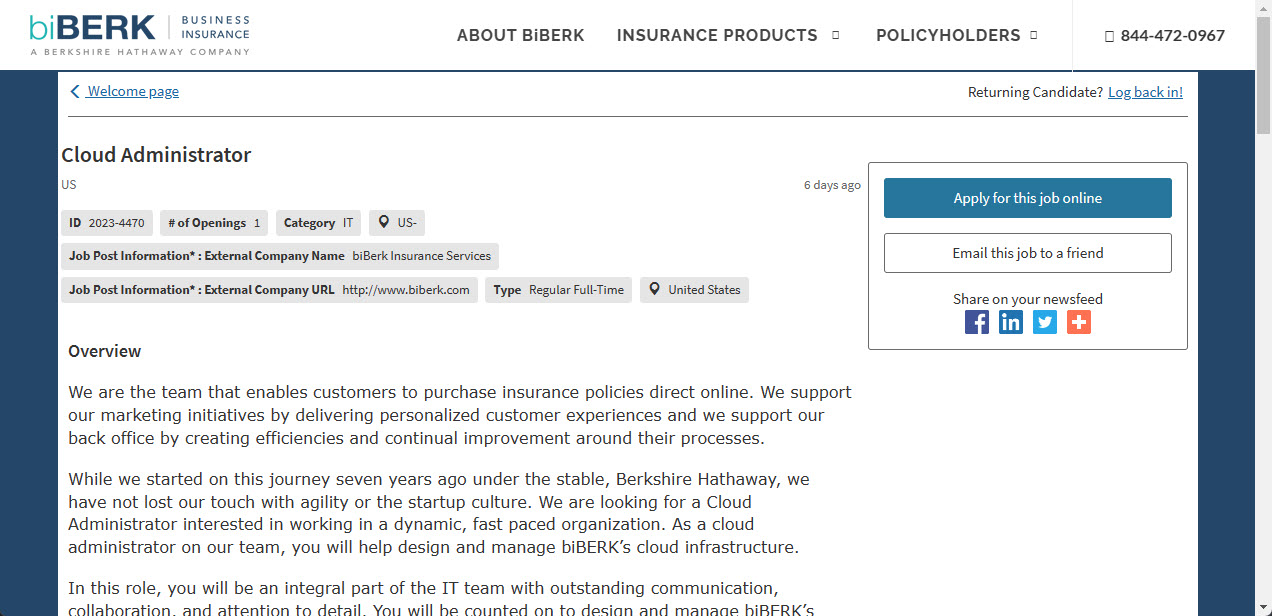This screenshot has width=1272, height=616.
Task: Open the About biBERK menu item
Action: [521, 35]
